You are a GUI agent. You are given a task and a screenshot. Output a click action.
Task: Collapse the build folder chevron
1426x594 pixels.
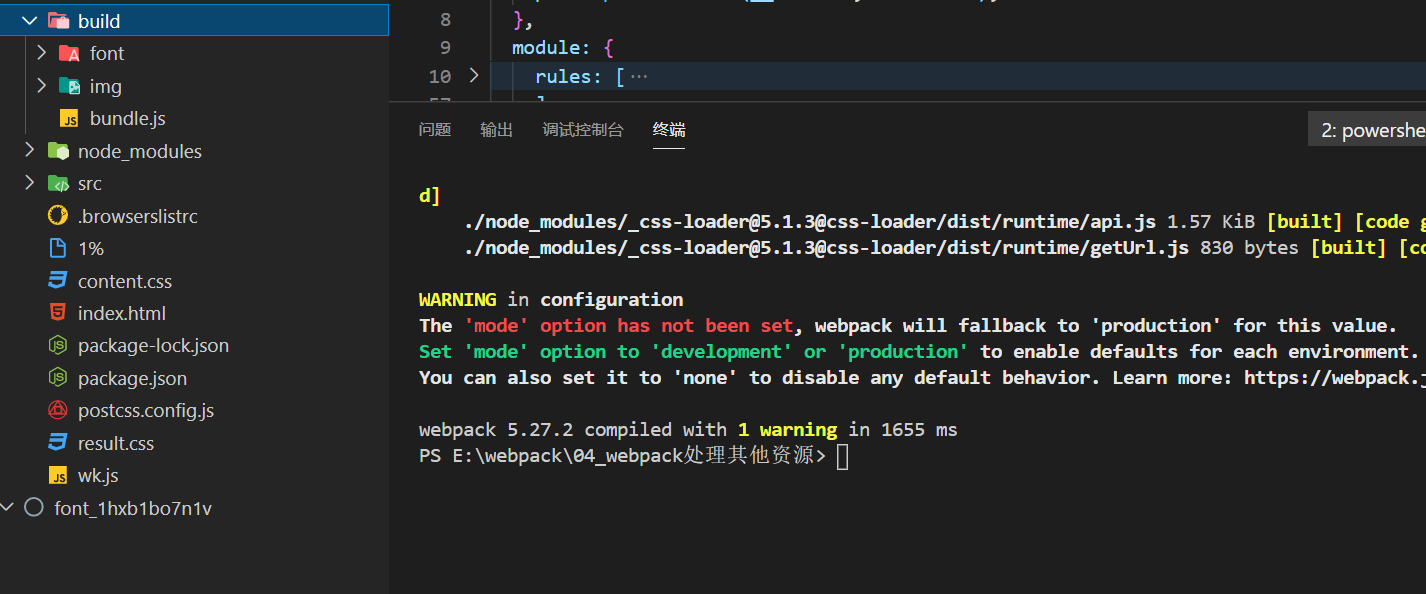click(x=27, y=20)
